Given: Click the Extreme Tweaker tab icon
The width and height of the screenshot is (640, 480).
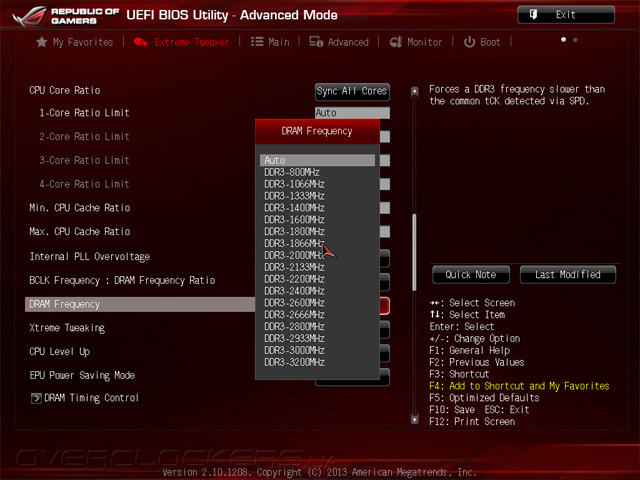Looking at the screenshot, I should tap(141, 42).
